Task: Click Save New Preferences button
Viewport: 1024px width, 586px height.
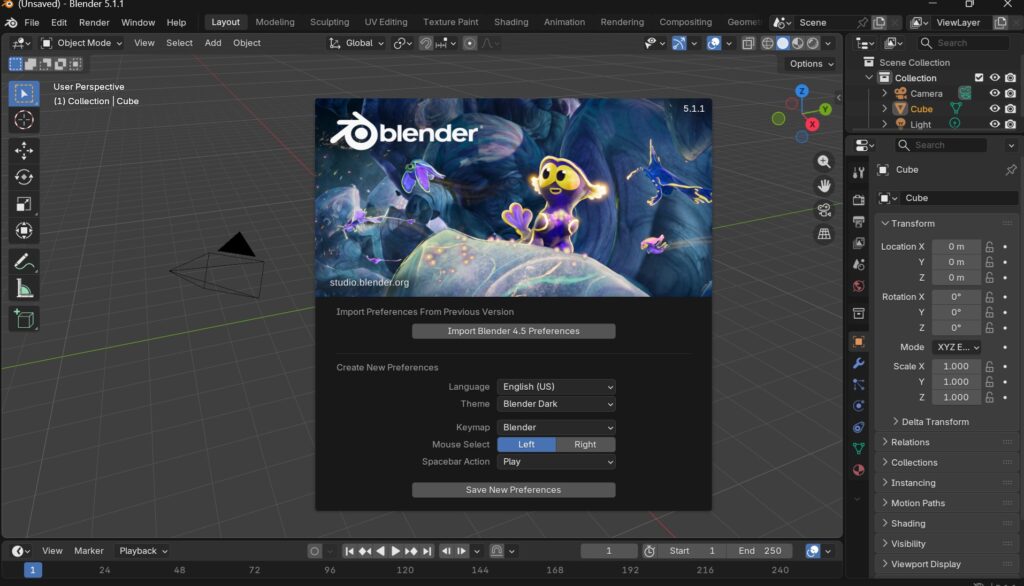Action: click(513, 490)
